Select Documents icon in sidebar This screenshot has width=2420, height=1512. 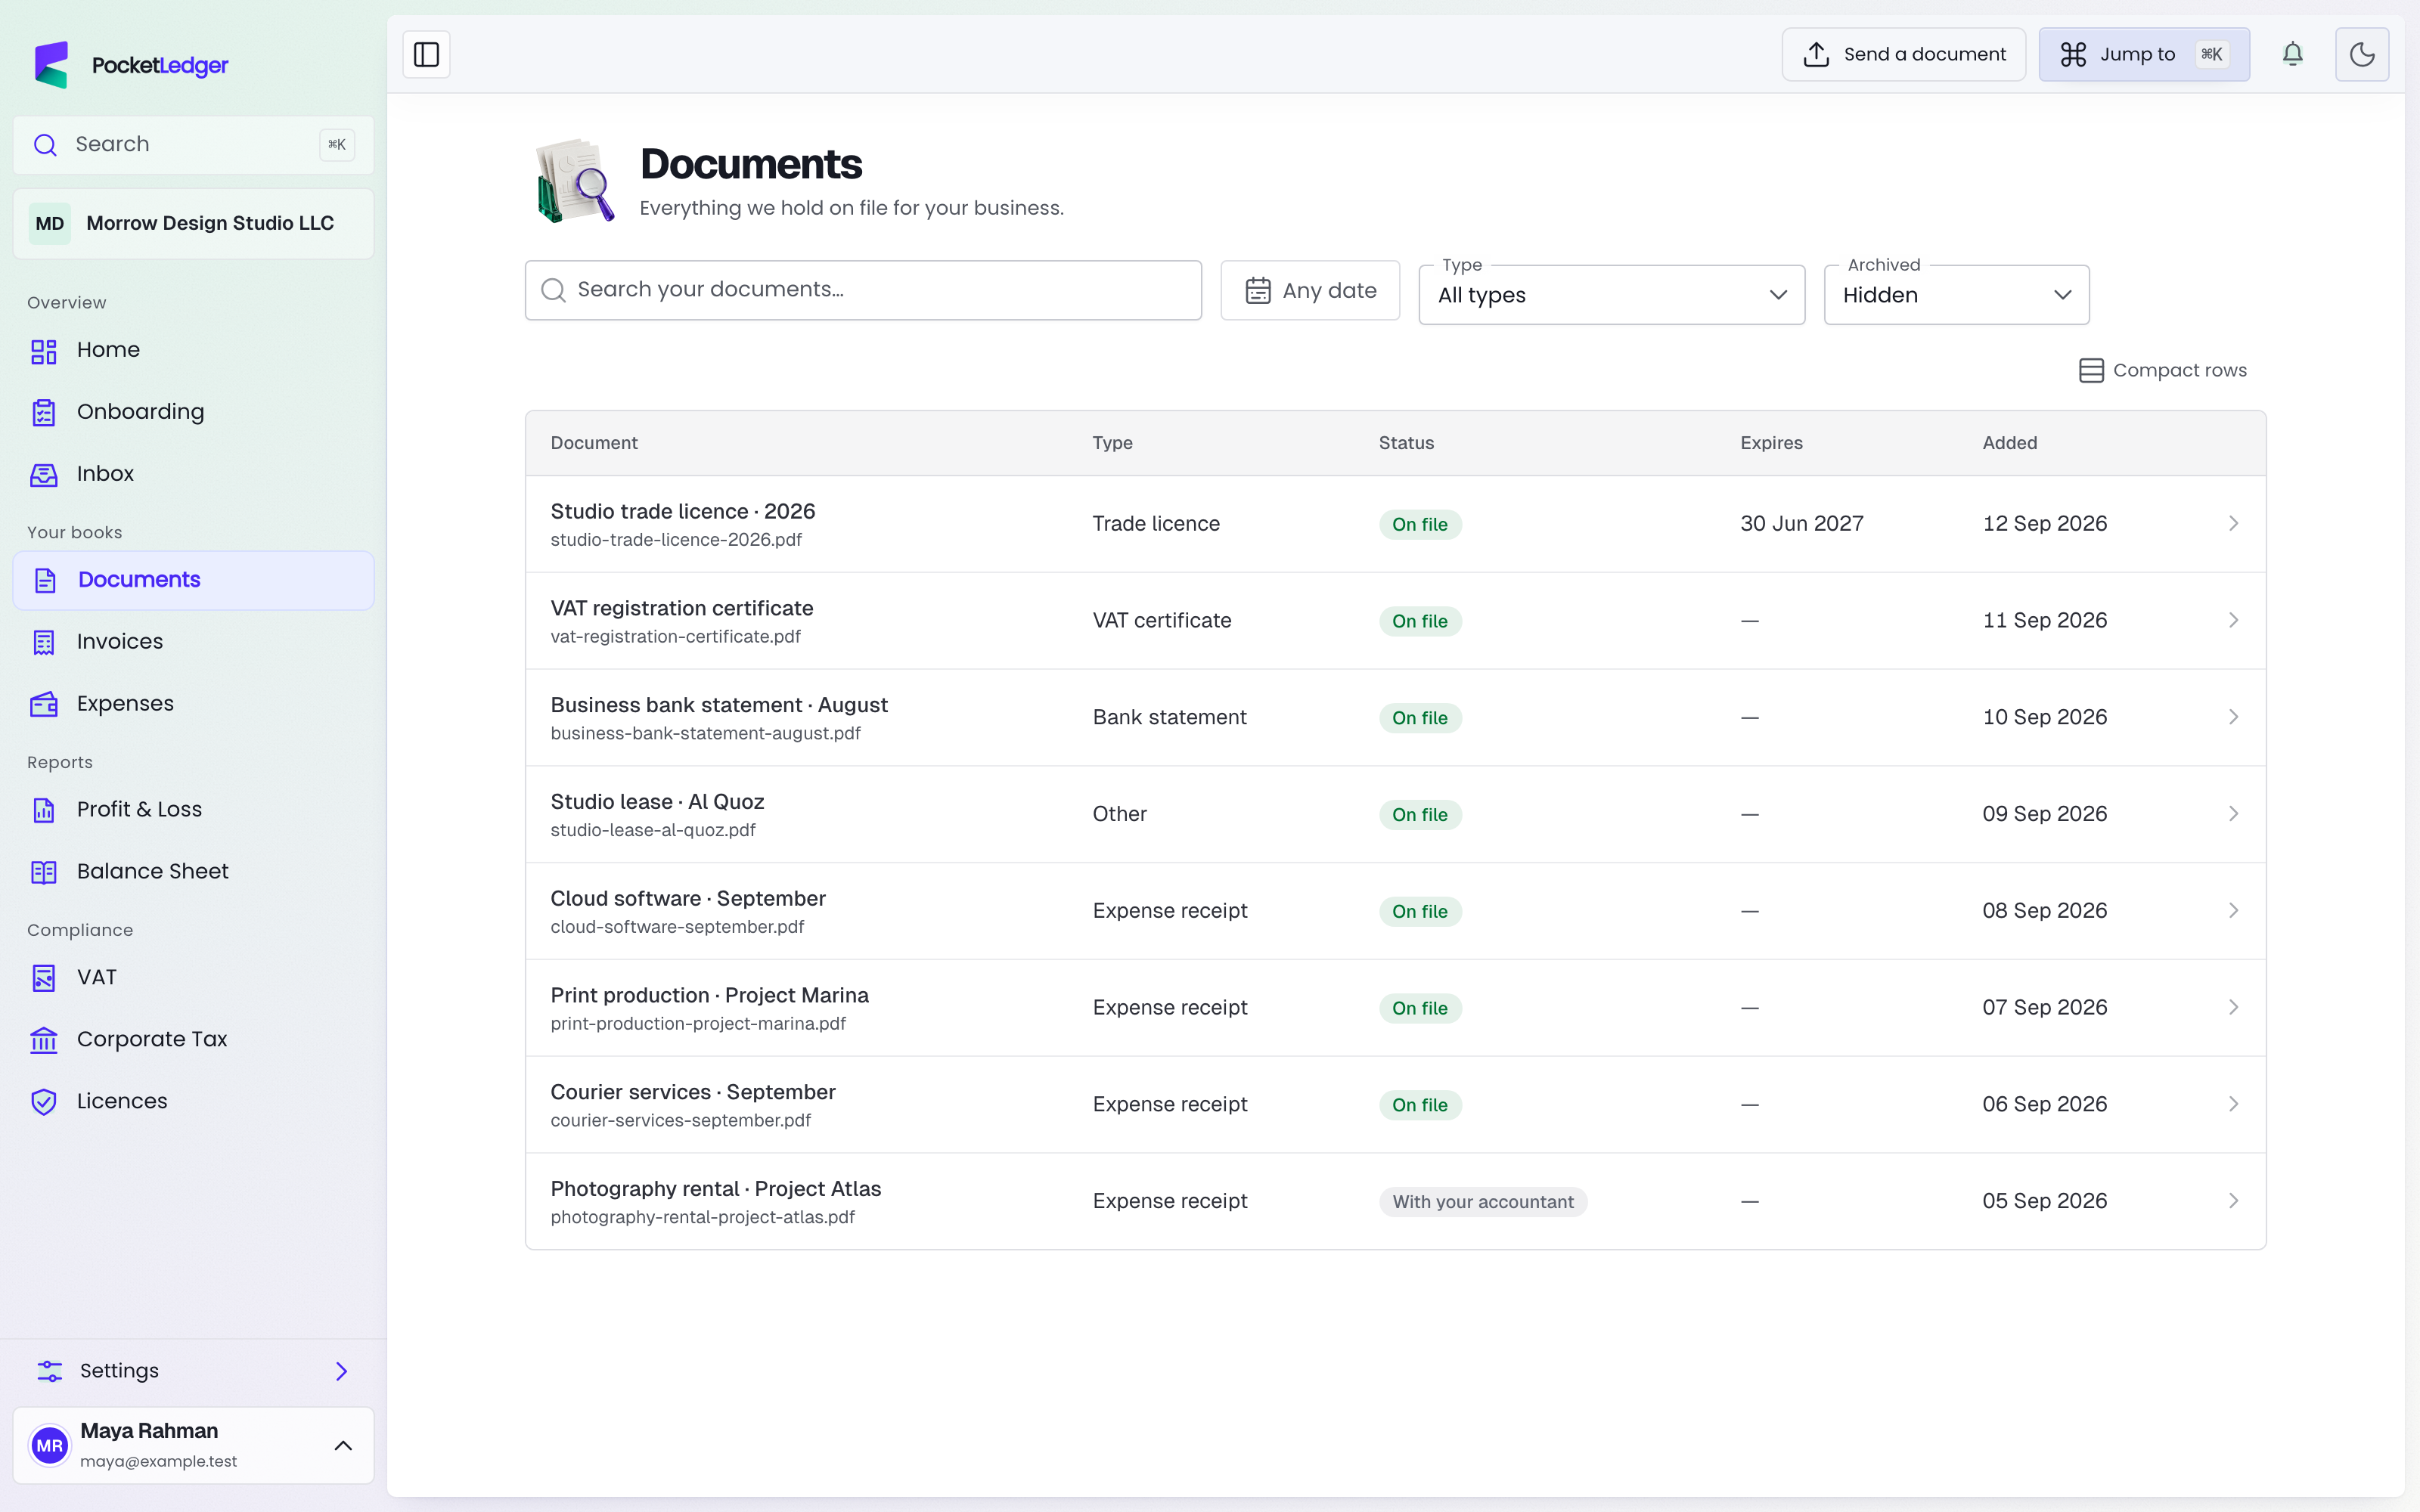point(45,580)
